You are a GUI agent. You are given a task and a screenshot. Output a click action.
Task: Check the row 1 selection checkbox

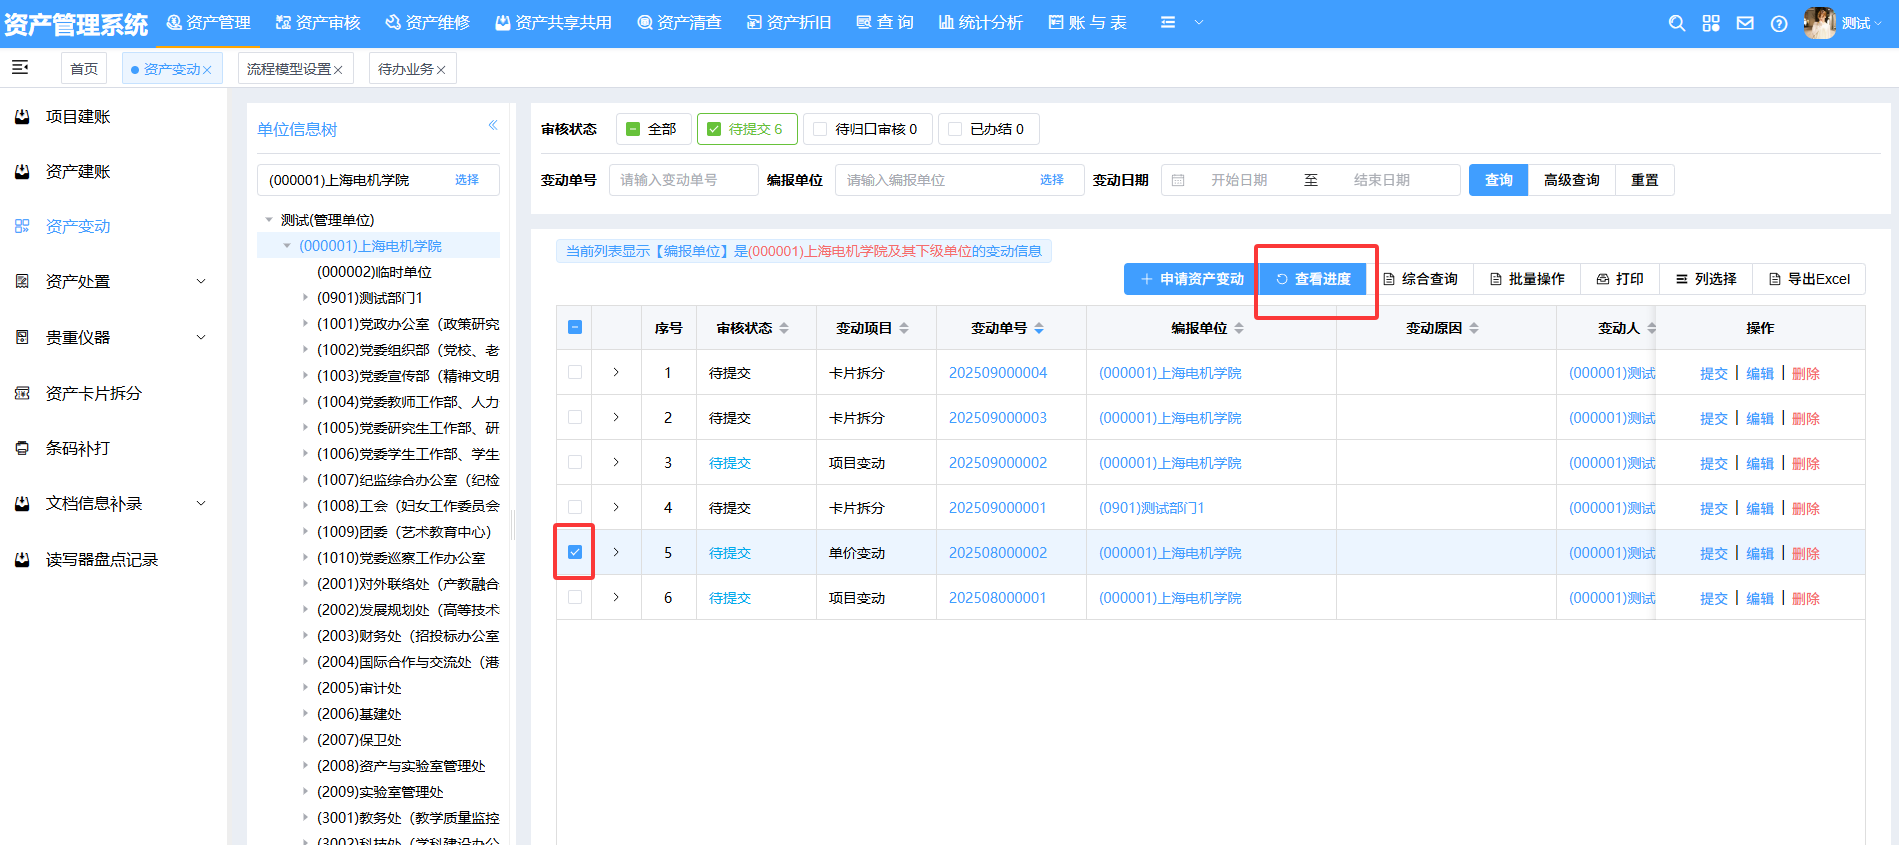coord(575,372)
